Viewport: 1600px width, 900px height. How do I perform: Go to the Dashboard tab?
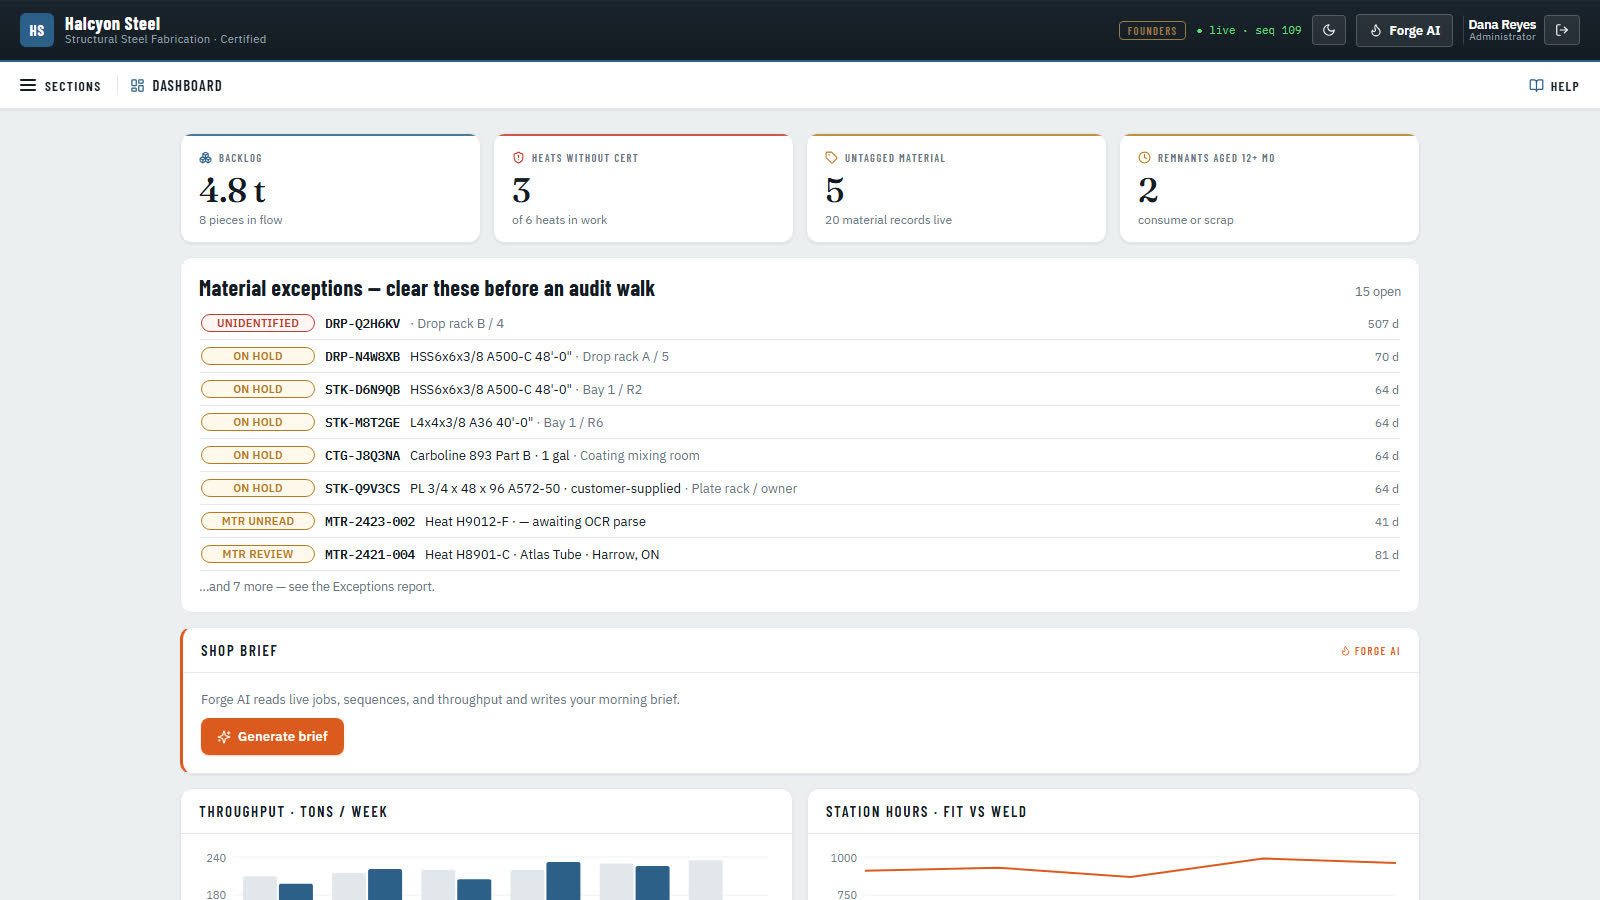[x=176, y=86]
